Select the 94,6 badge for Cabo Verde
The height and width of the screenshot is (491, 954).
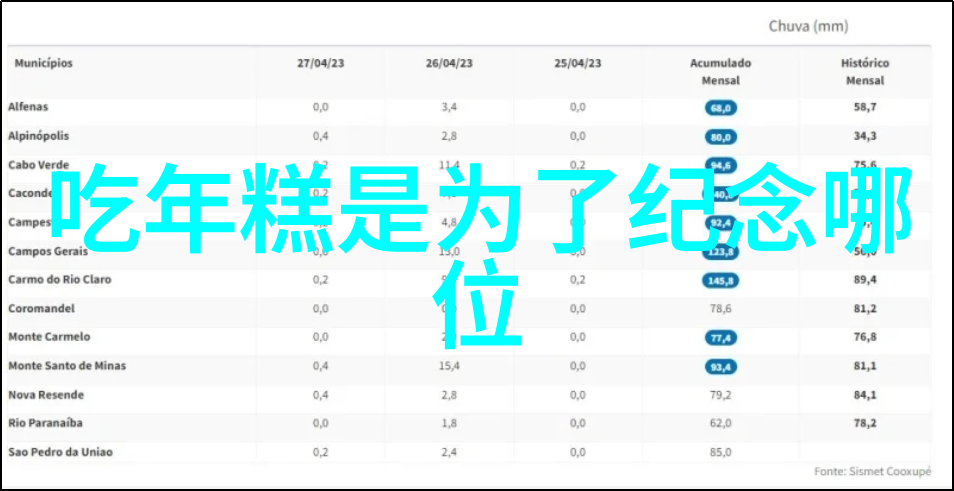tap(720, 165)
